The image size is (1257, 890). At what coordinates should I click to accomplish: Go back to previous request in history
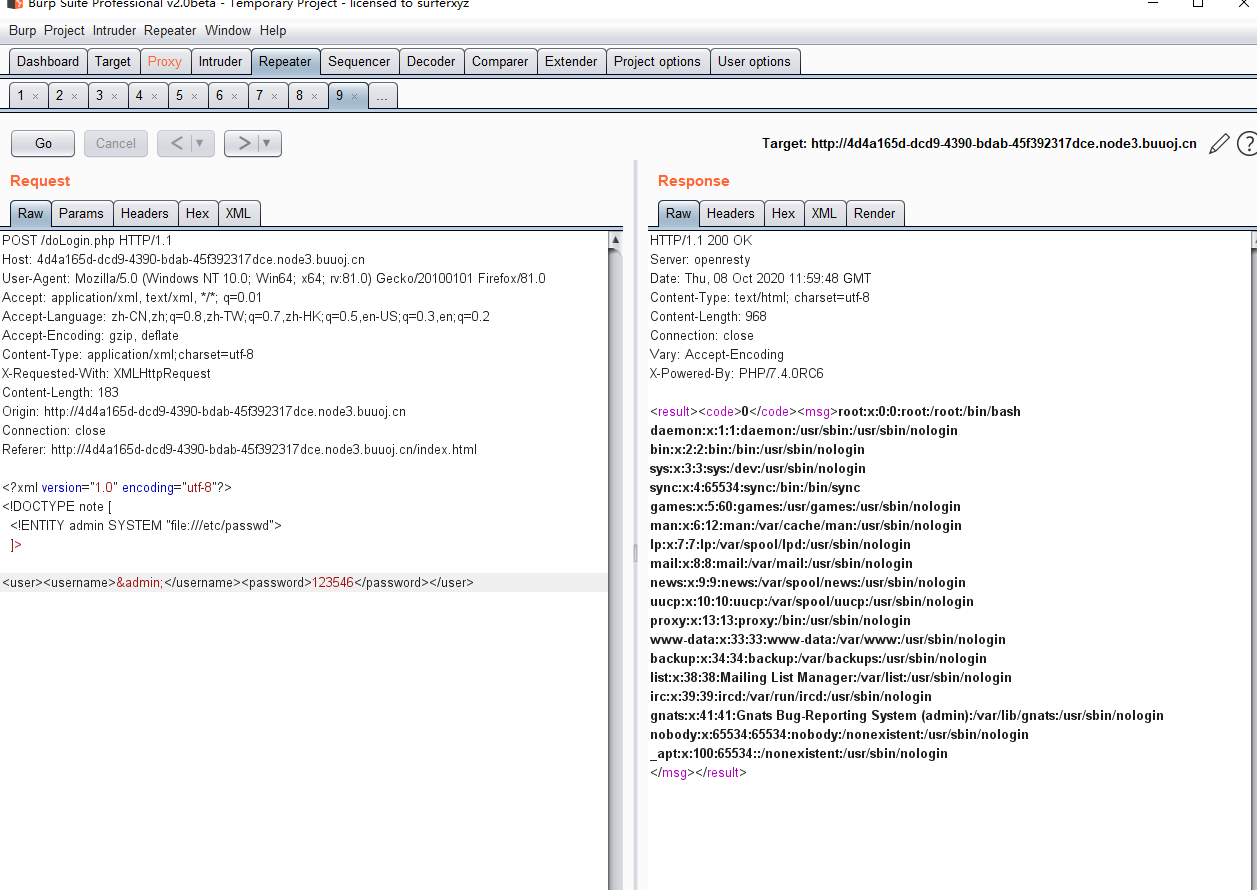pos(177,143)
